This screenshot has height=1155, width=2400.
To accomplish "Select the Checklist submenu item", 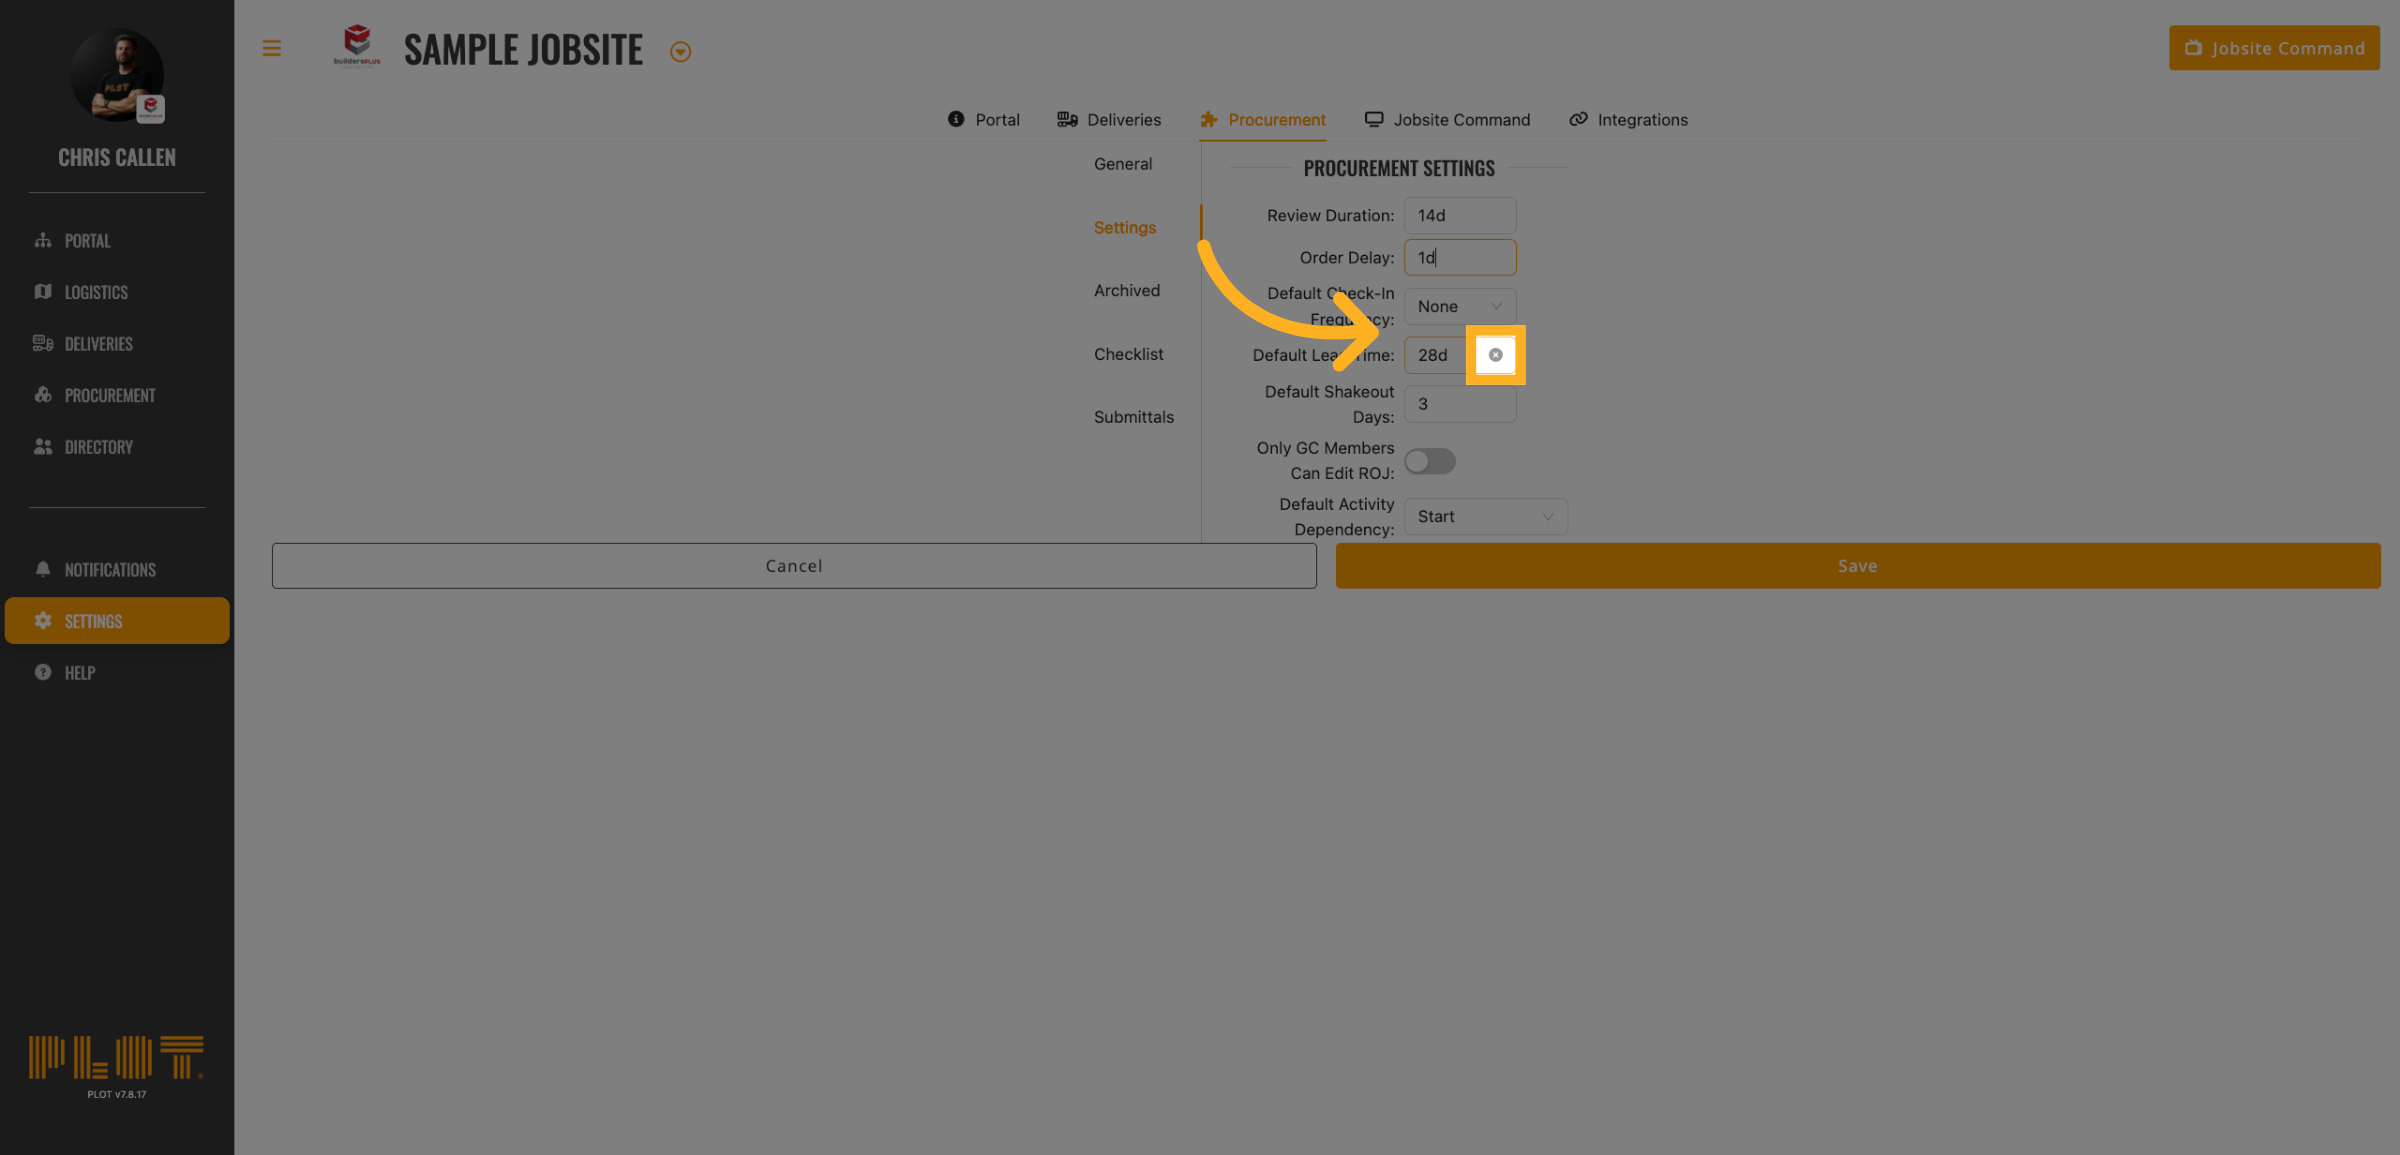I will [x=1128, y=354].
